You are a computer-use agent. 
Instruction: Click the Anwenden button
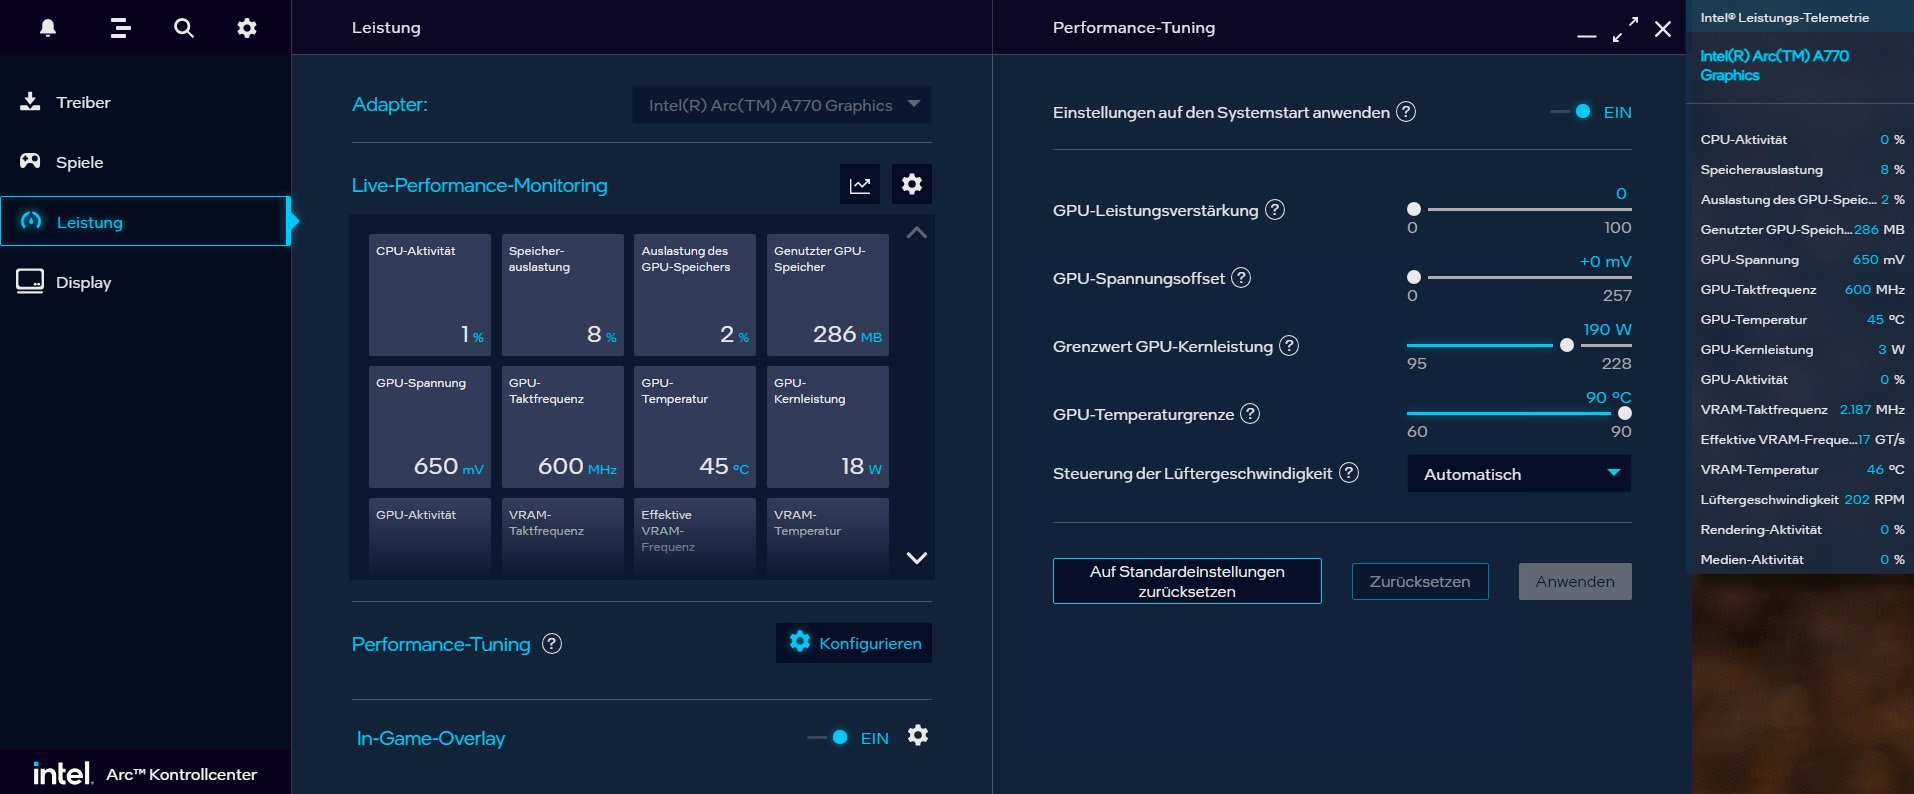[x=1575, y=582]
